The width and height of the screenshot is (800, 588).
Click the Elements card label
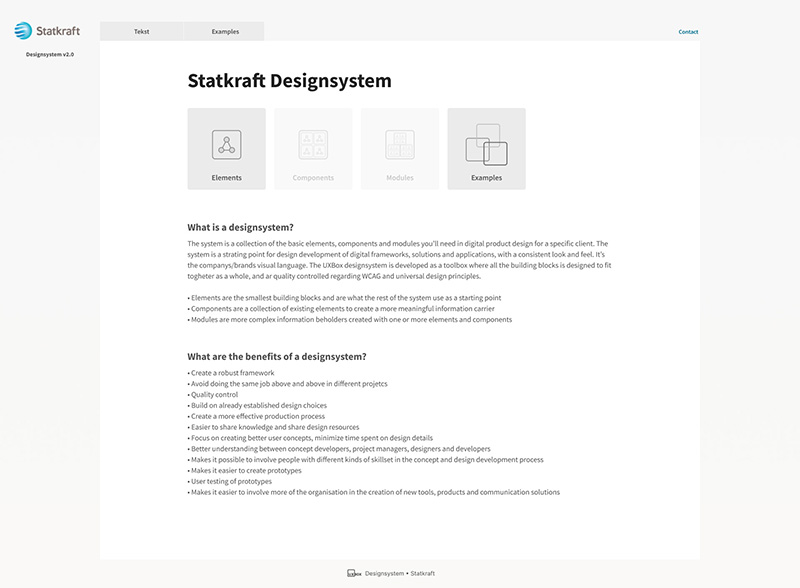click(x=227, y=178)
